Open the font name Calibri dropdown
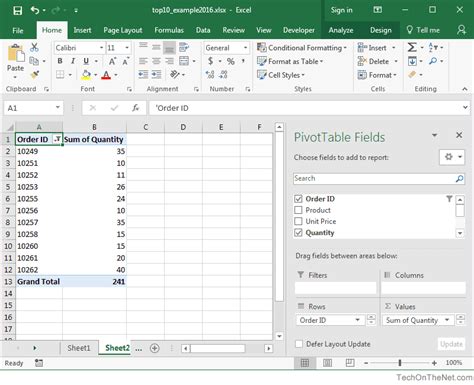This screenshot has width=474, height=385. [x=101, y=48]
